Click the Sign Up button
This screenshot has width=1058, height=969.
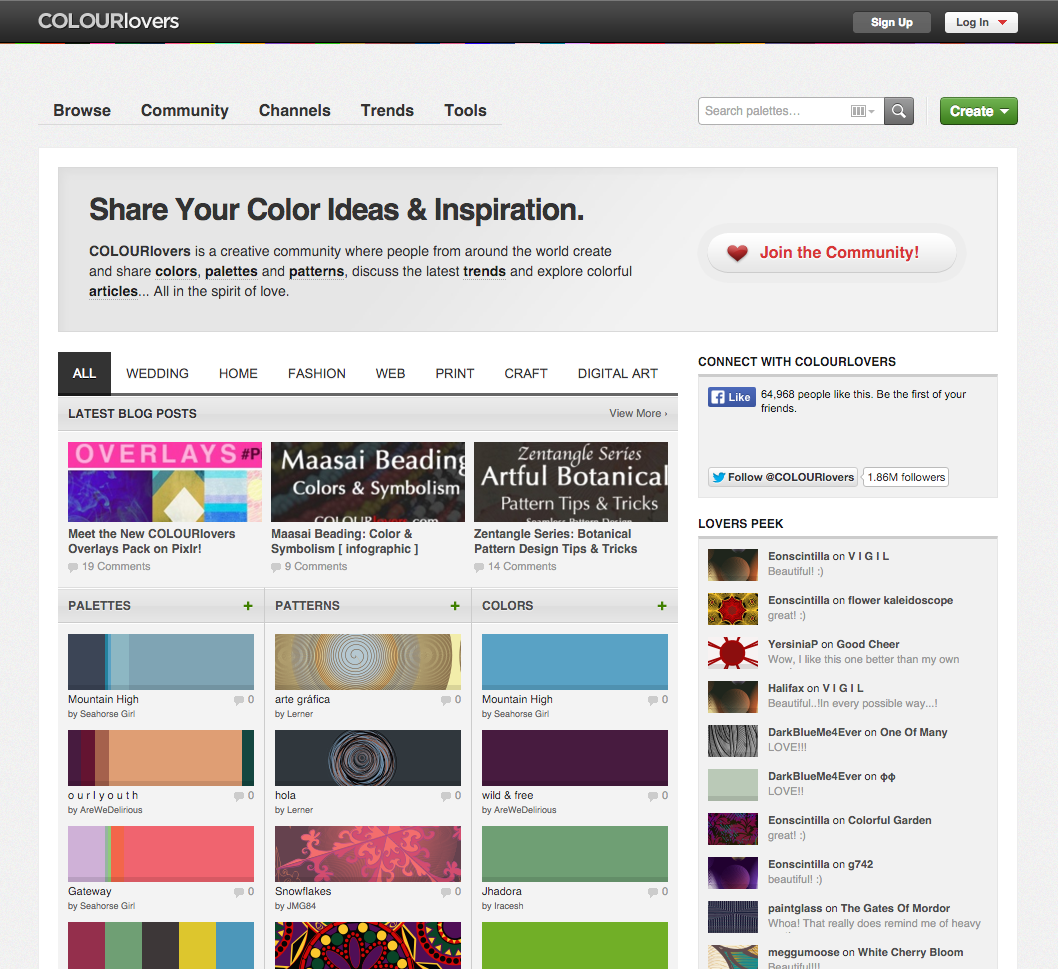(891, 22)
